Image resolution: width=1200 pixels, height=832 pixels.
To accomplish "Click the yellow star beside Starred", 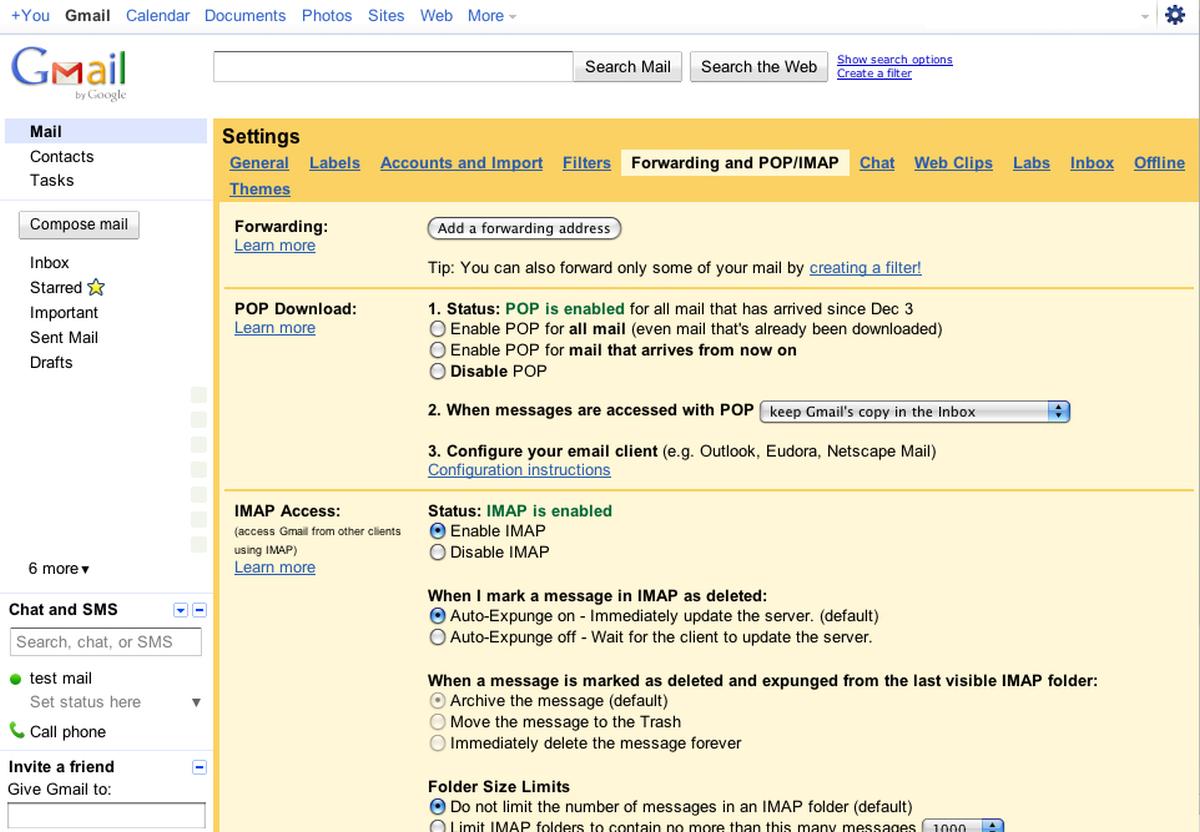I will pos(96,288).
